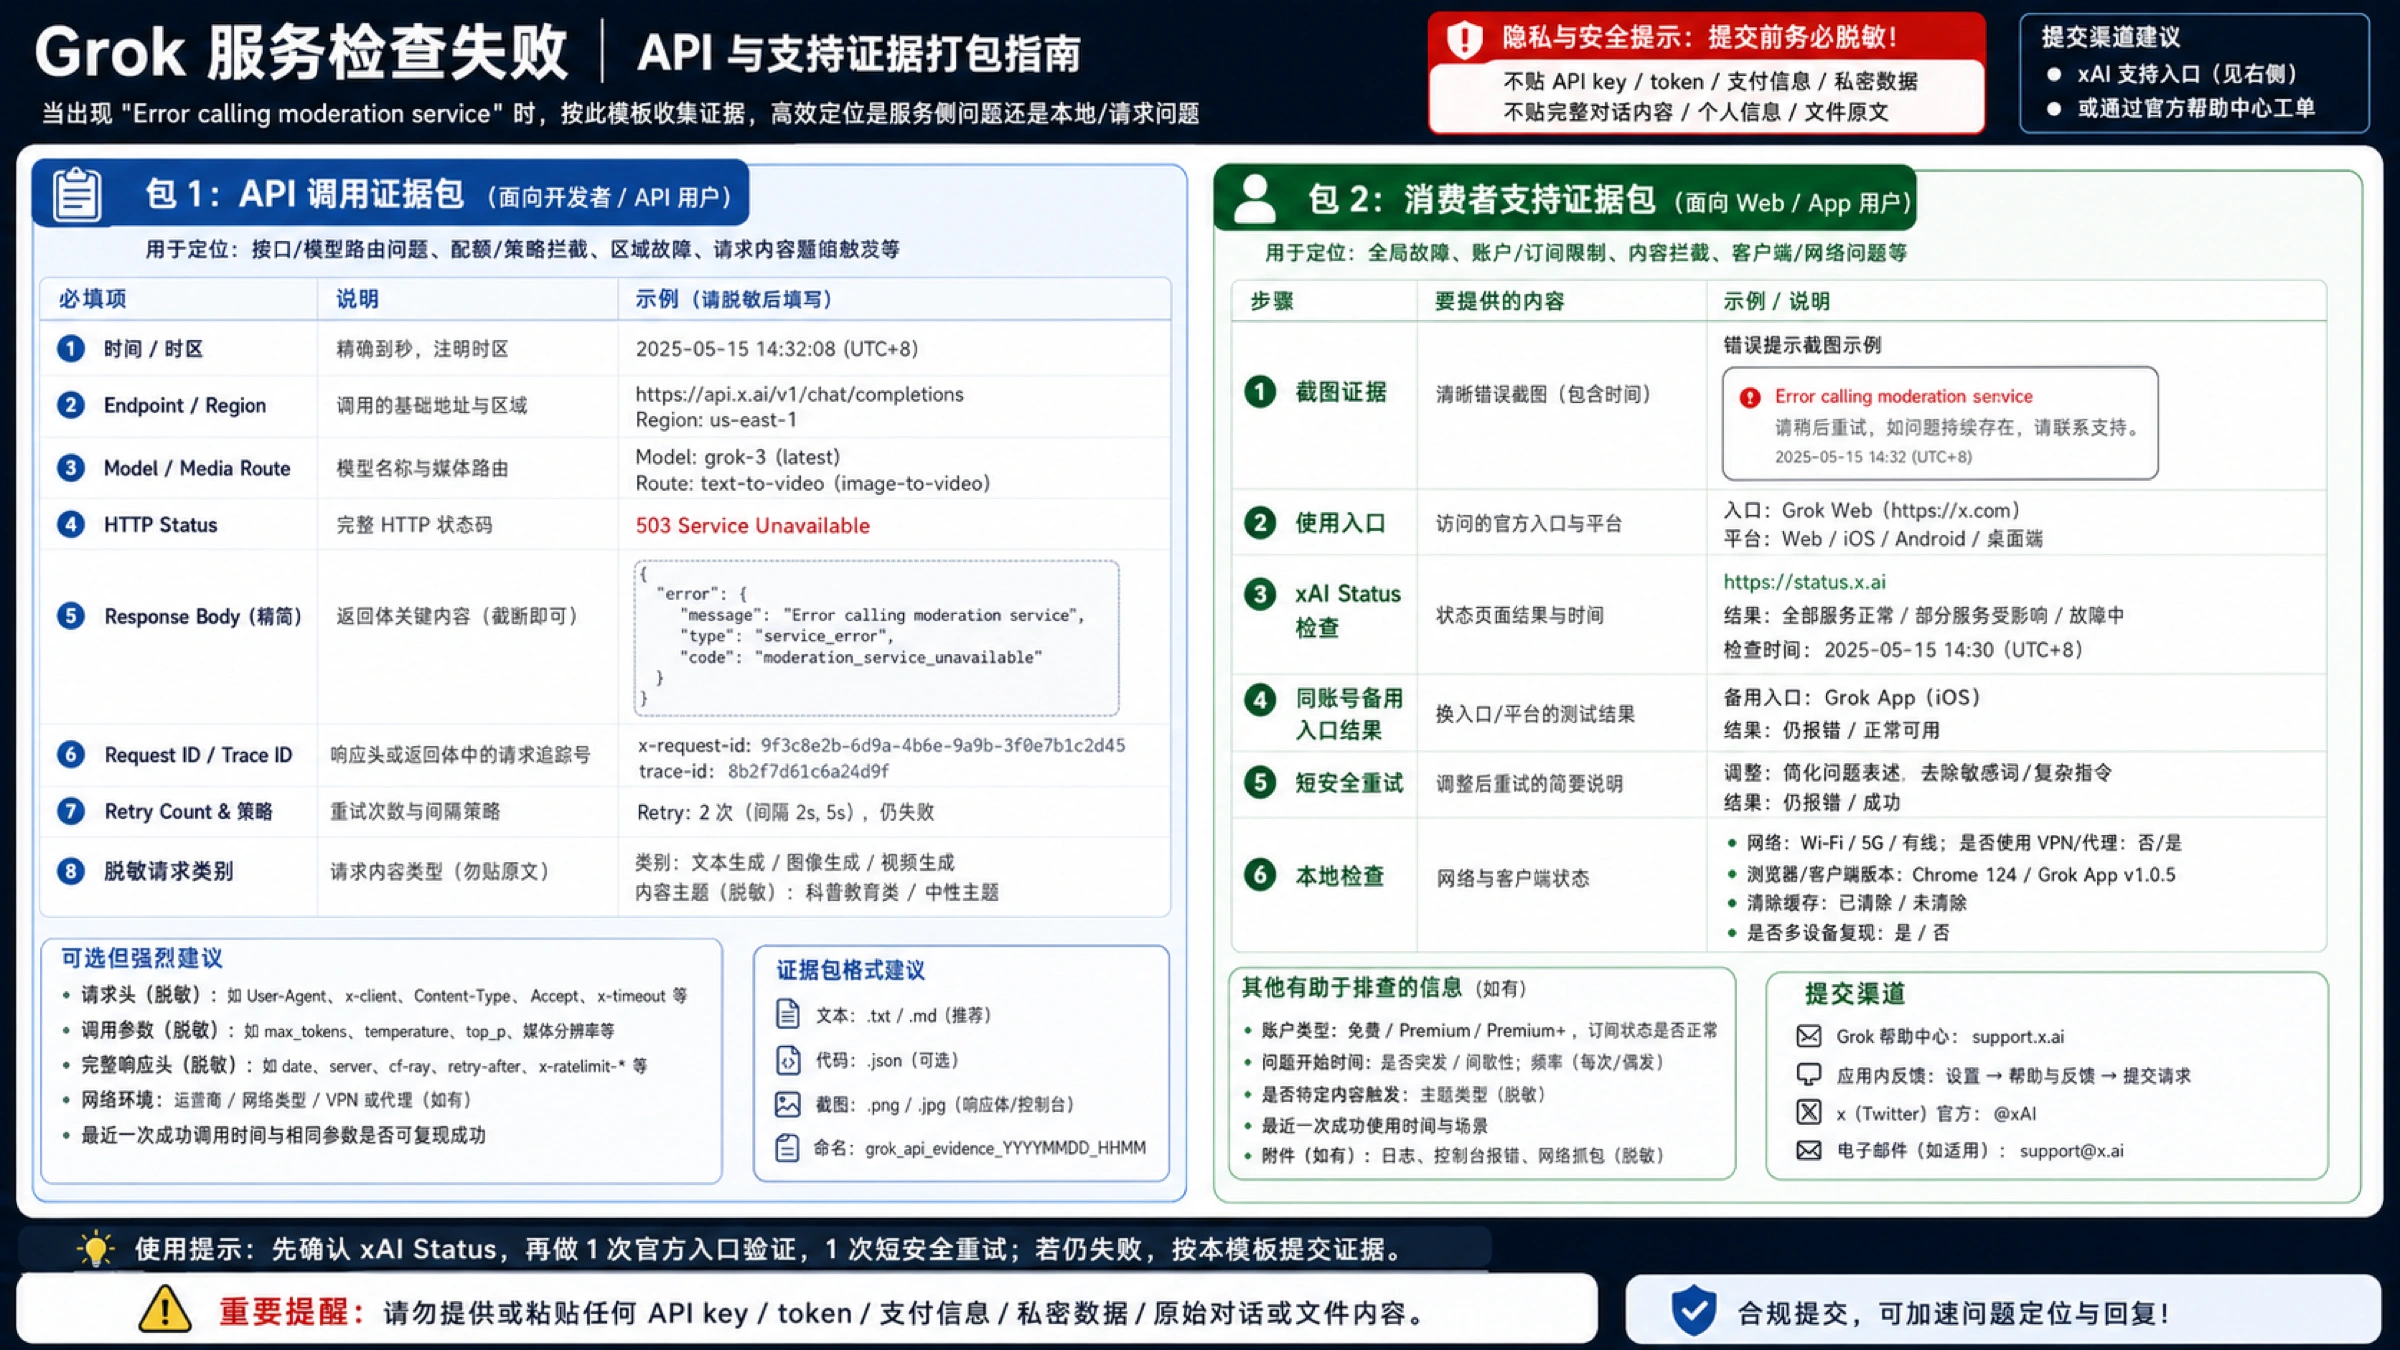
Task: Click the Retry: 2 次 example text
Action: click(x=786, y=812)
